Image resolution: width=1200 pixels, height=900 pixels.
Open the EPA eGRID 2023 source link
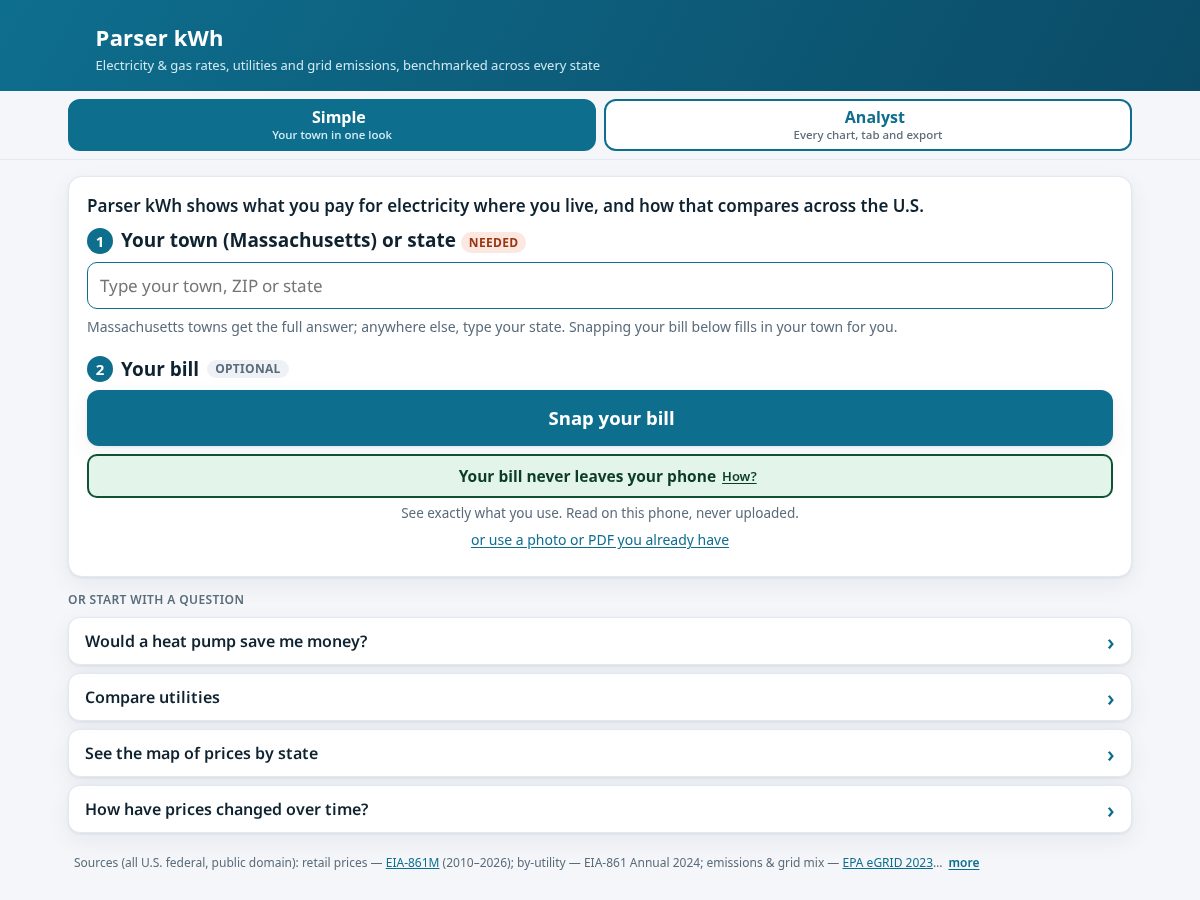[x=888, y=862]
